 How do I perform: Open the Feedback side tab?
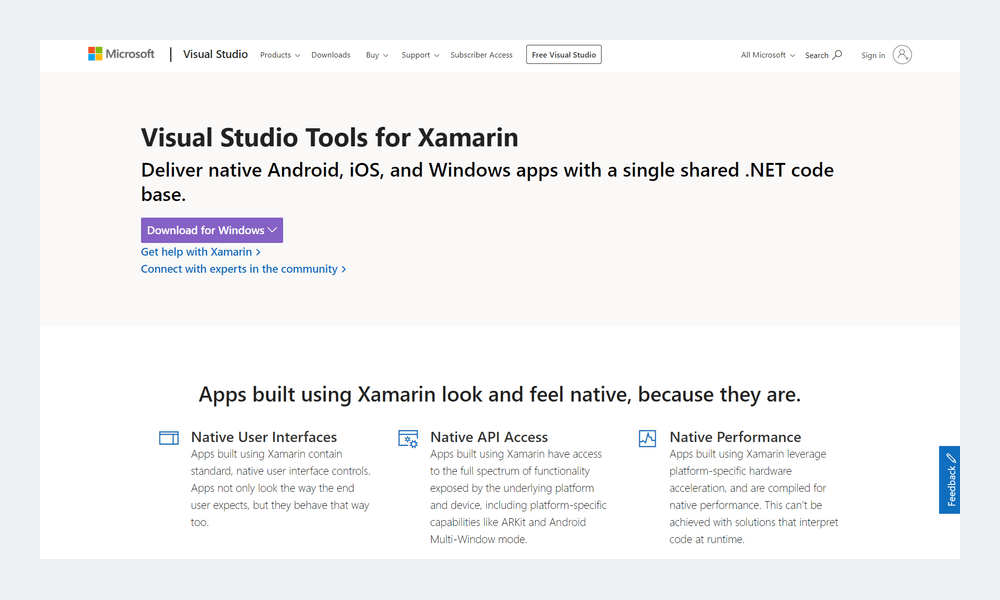click(x=949, y=479)
